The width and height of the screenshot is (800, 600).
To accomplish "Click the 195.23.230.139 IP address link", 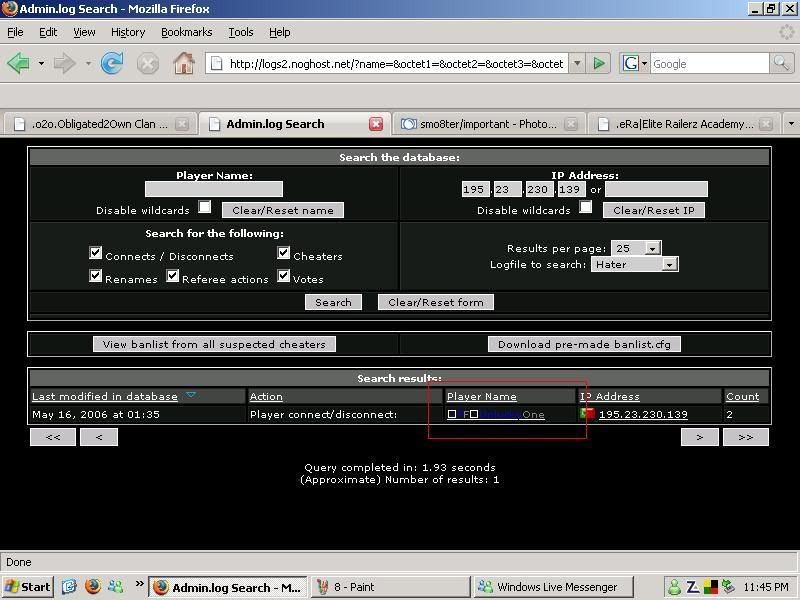I will tap(643, 414).
